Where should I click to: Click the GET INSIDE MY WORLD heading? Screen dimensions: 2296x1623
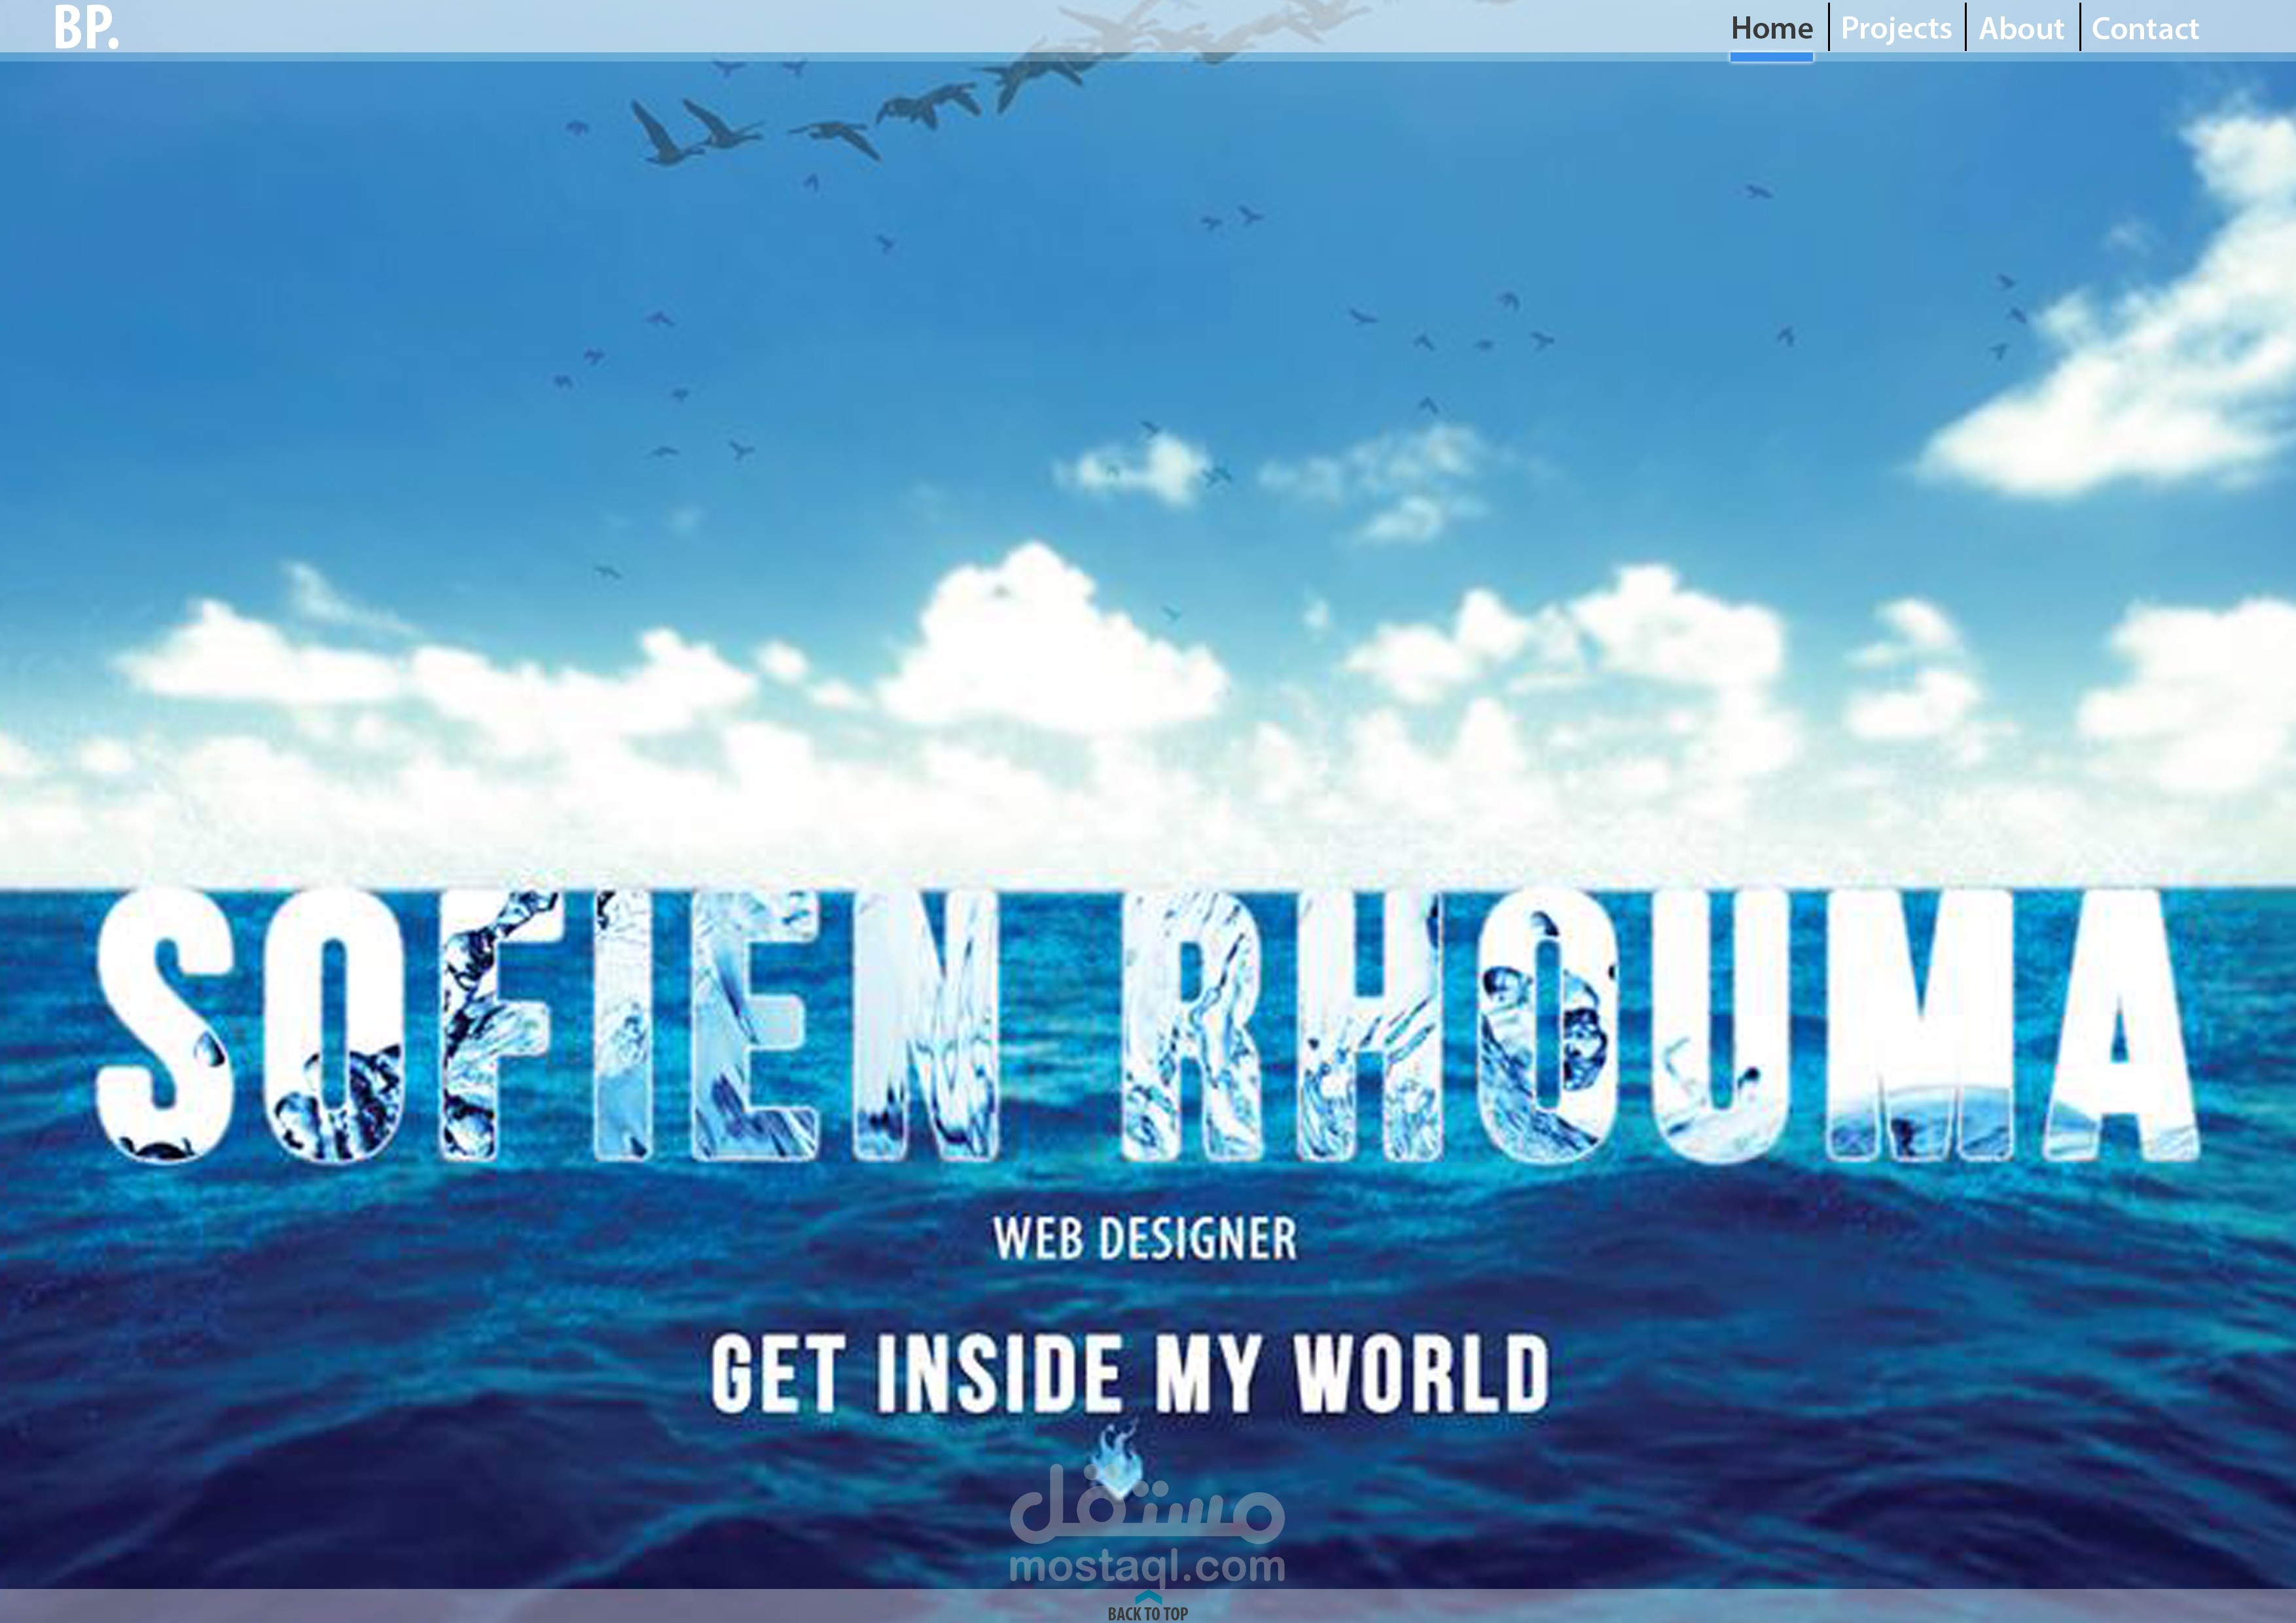[1130, 1374]
